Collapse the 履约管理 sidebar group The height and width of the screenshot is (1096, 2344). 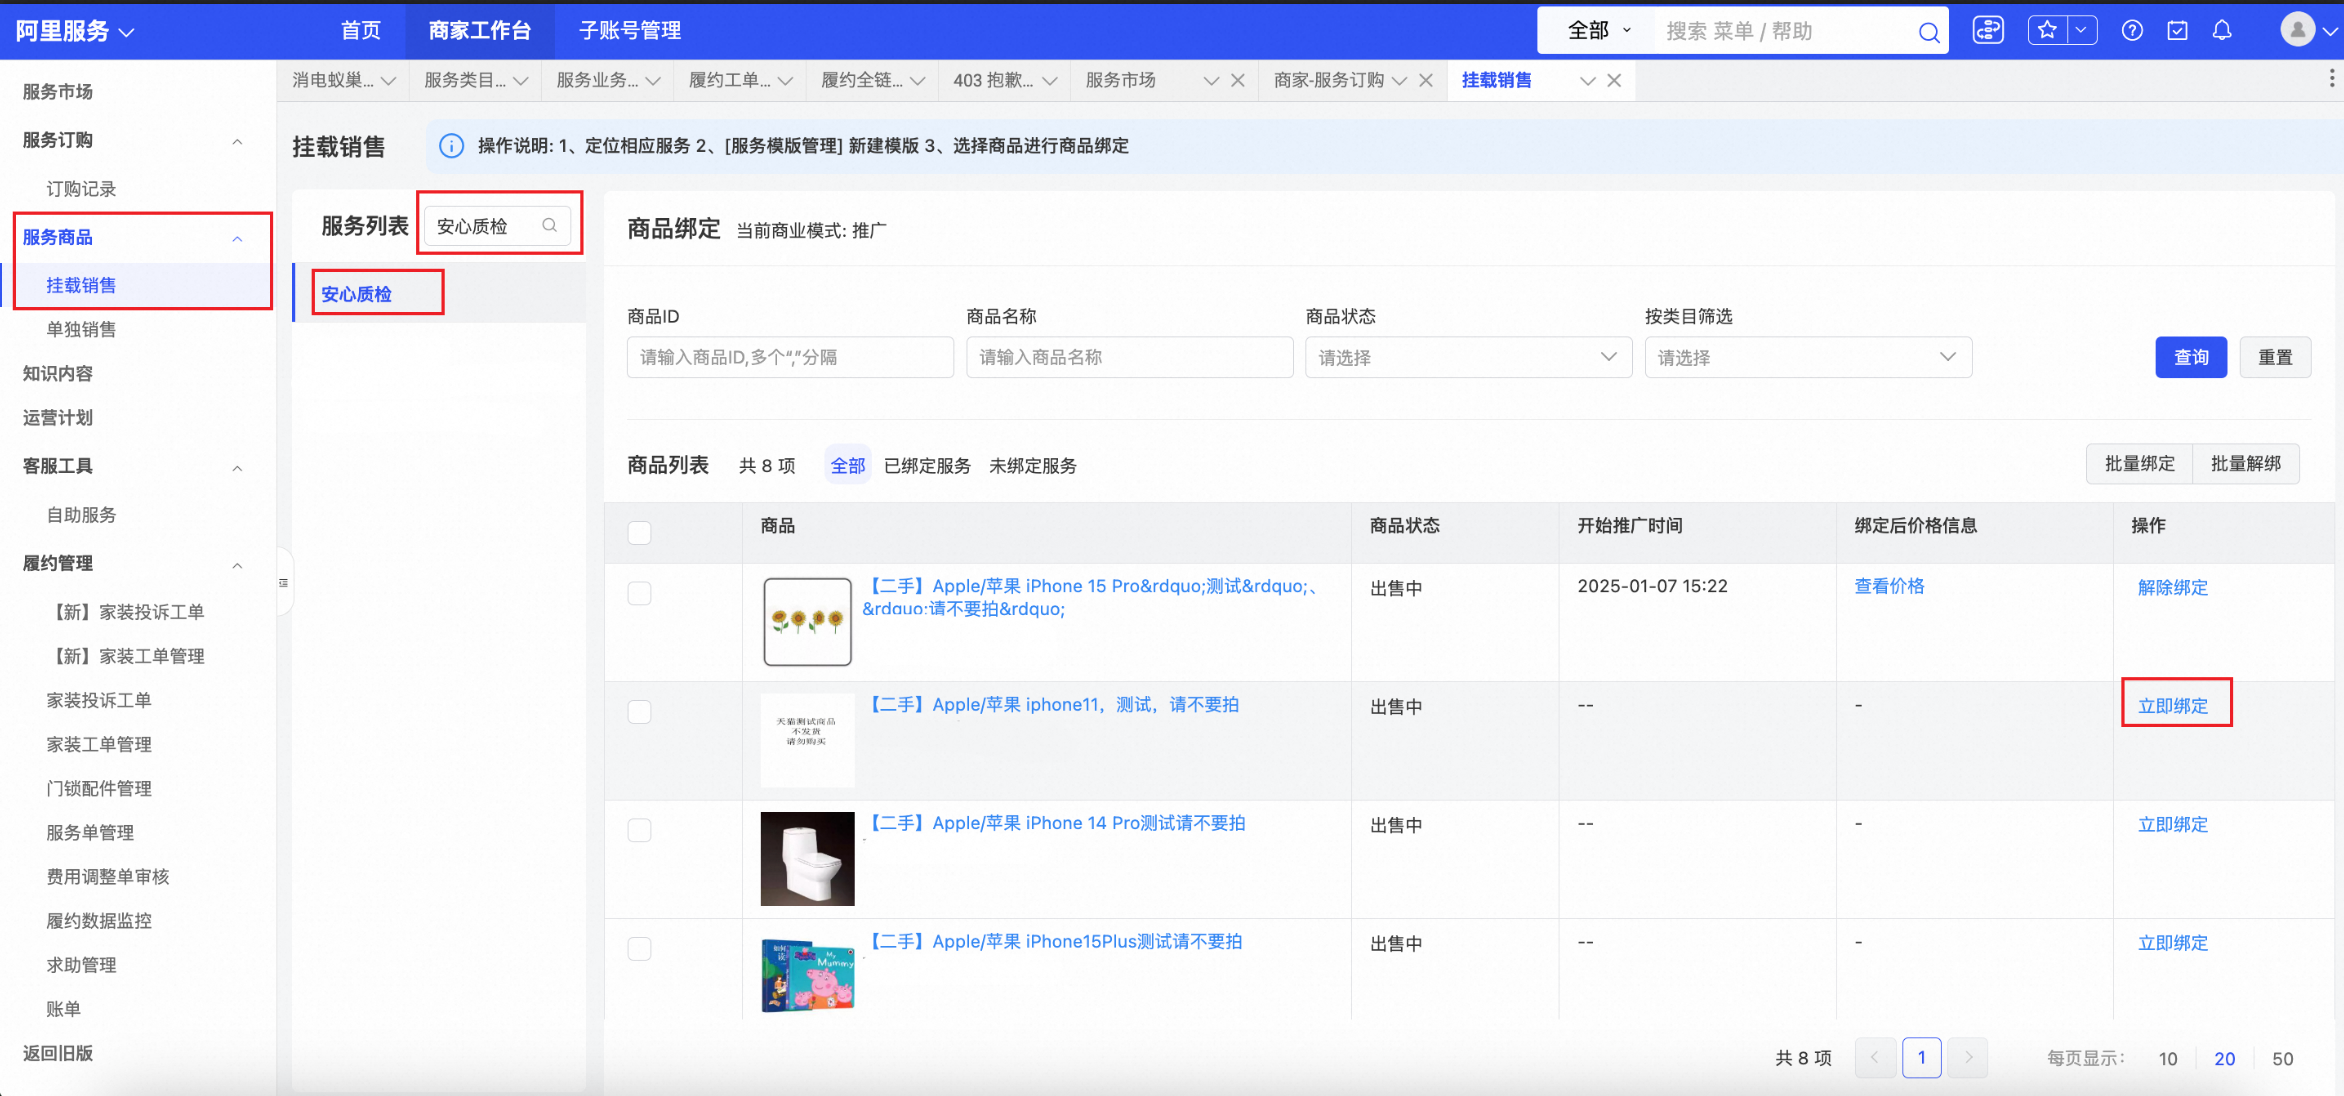point(237,564)
